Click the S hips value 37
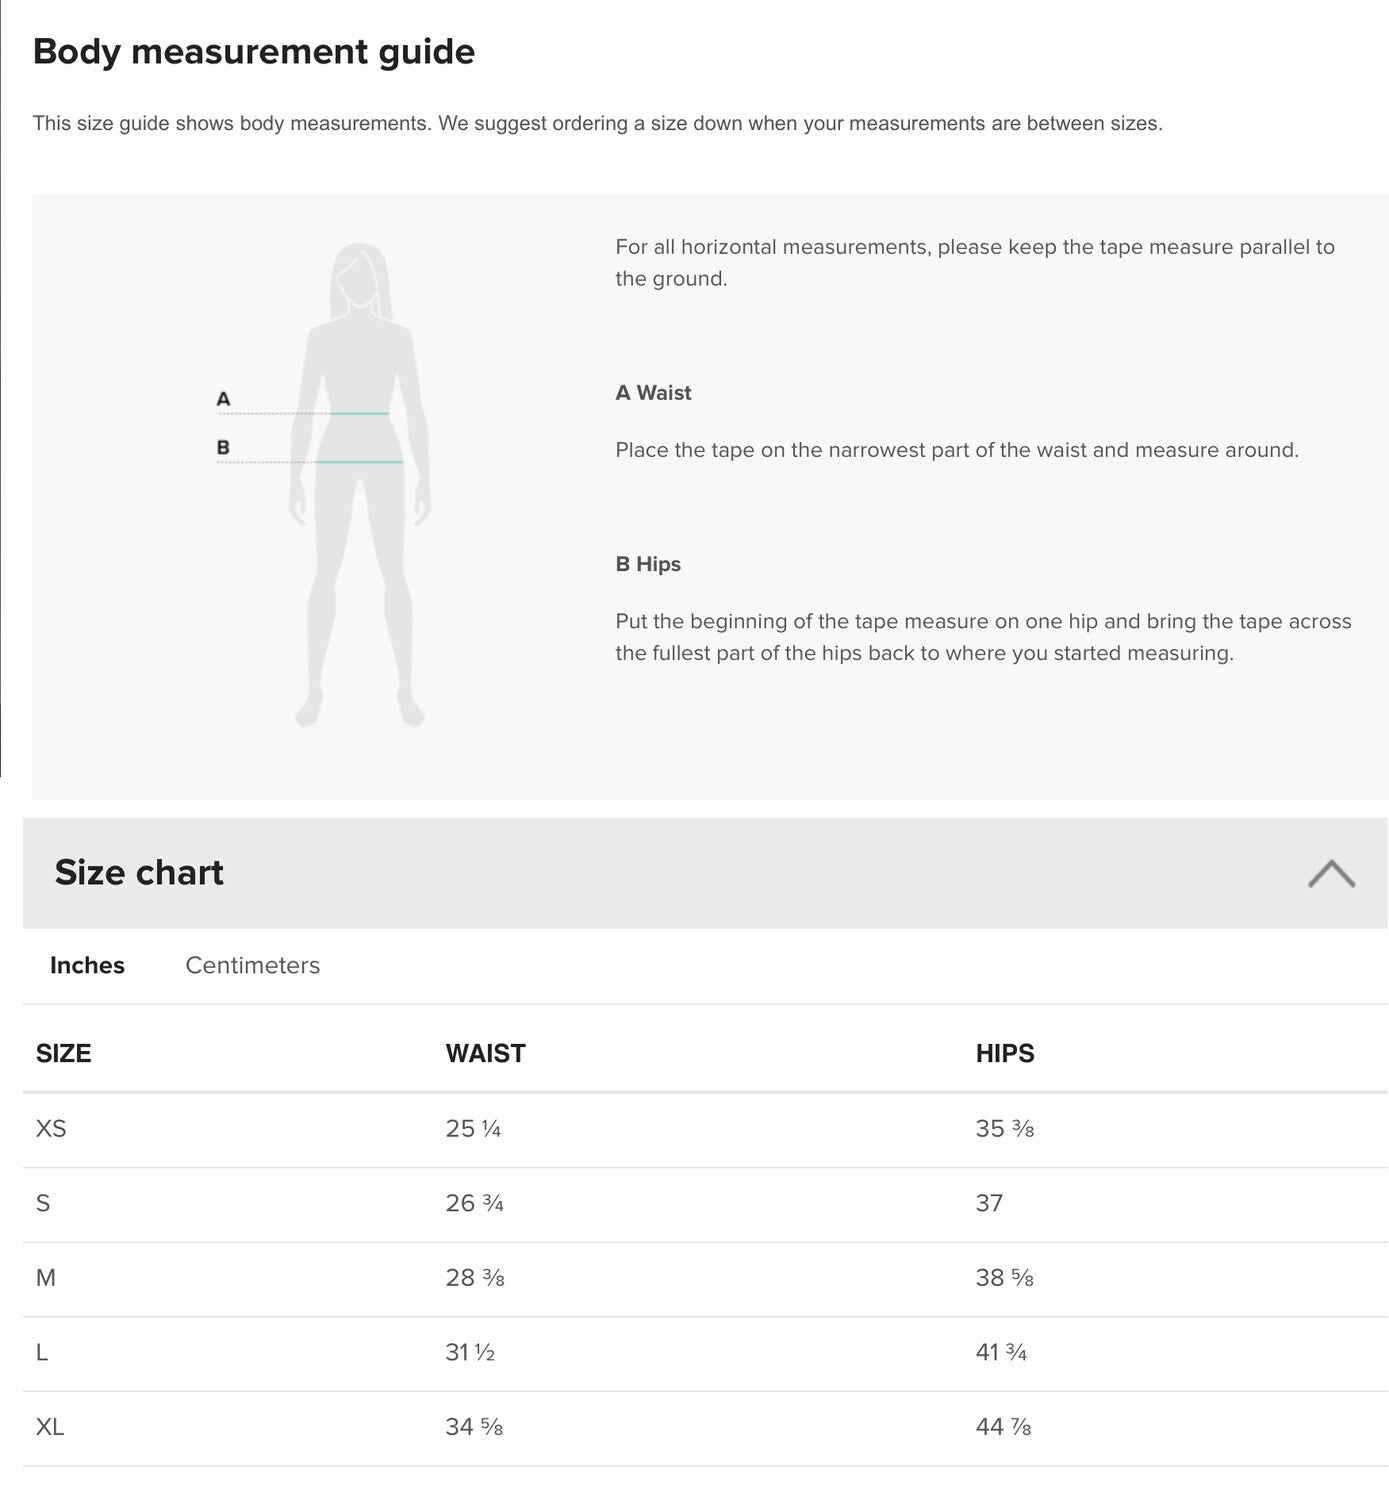1389x1500 pixels. pyautogui.click(x=989, y=1204)
